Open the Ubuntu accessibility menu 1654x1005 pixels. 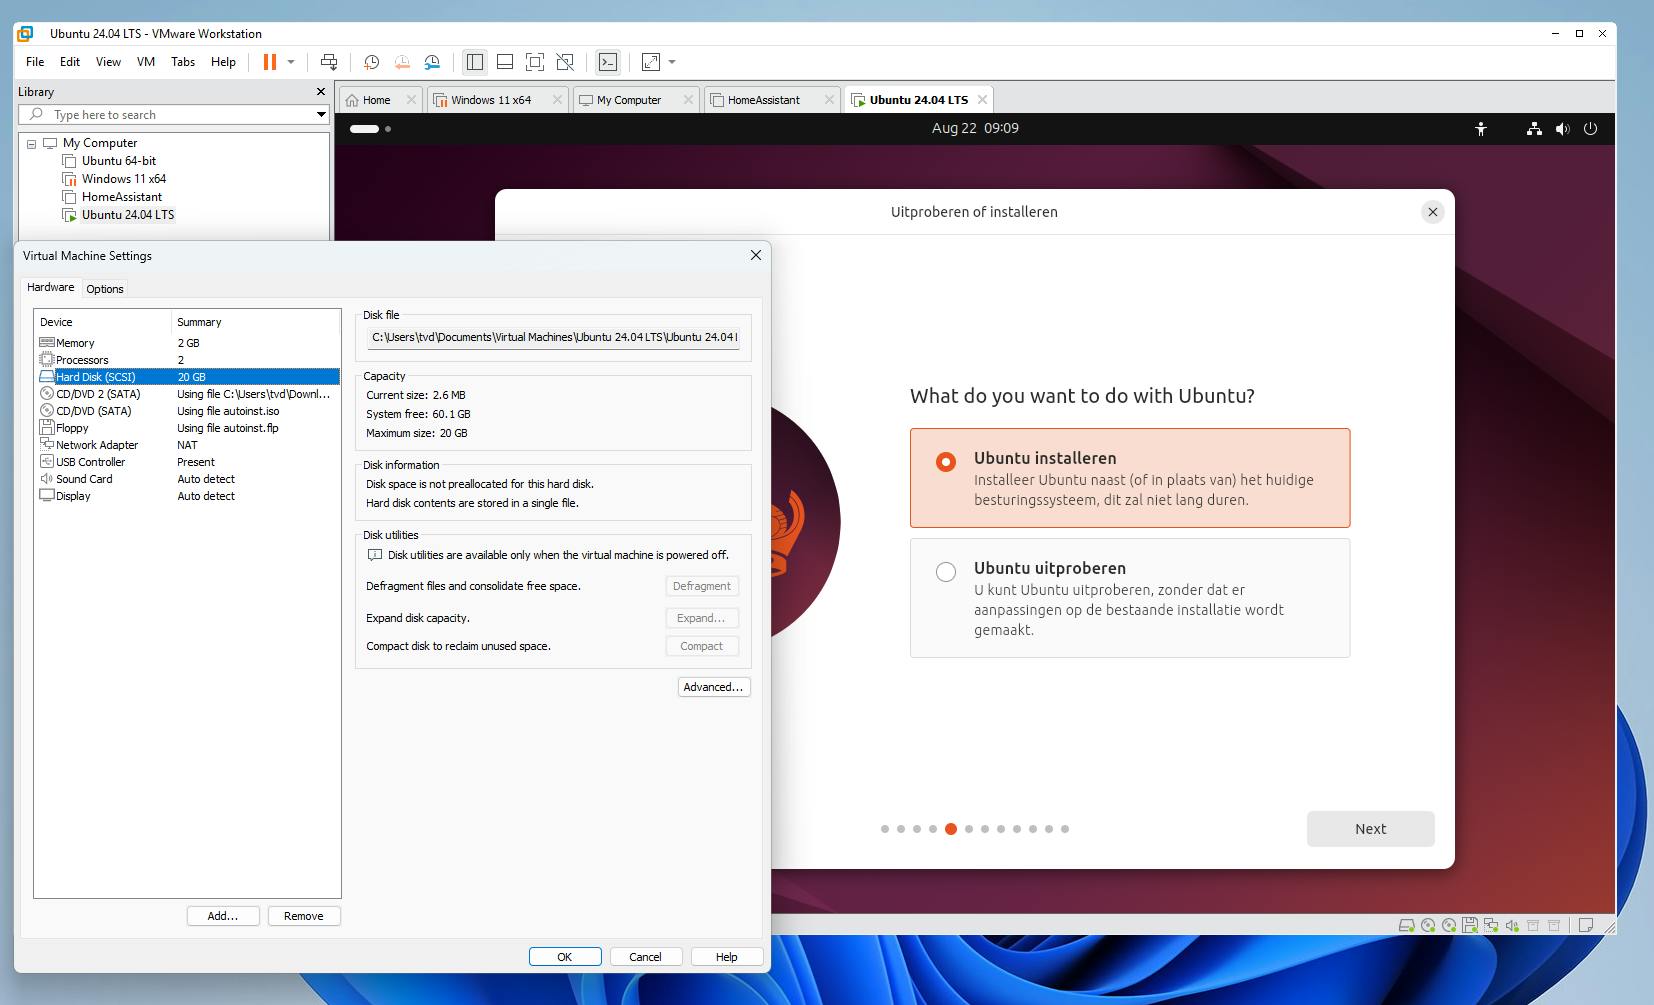point(1481,129)
